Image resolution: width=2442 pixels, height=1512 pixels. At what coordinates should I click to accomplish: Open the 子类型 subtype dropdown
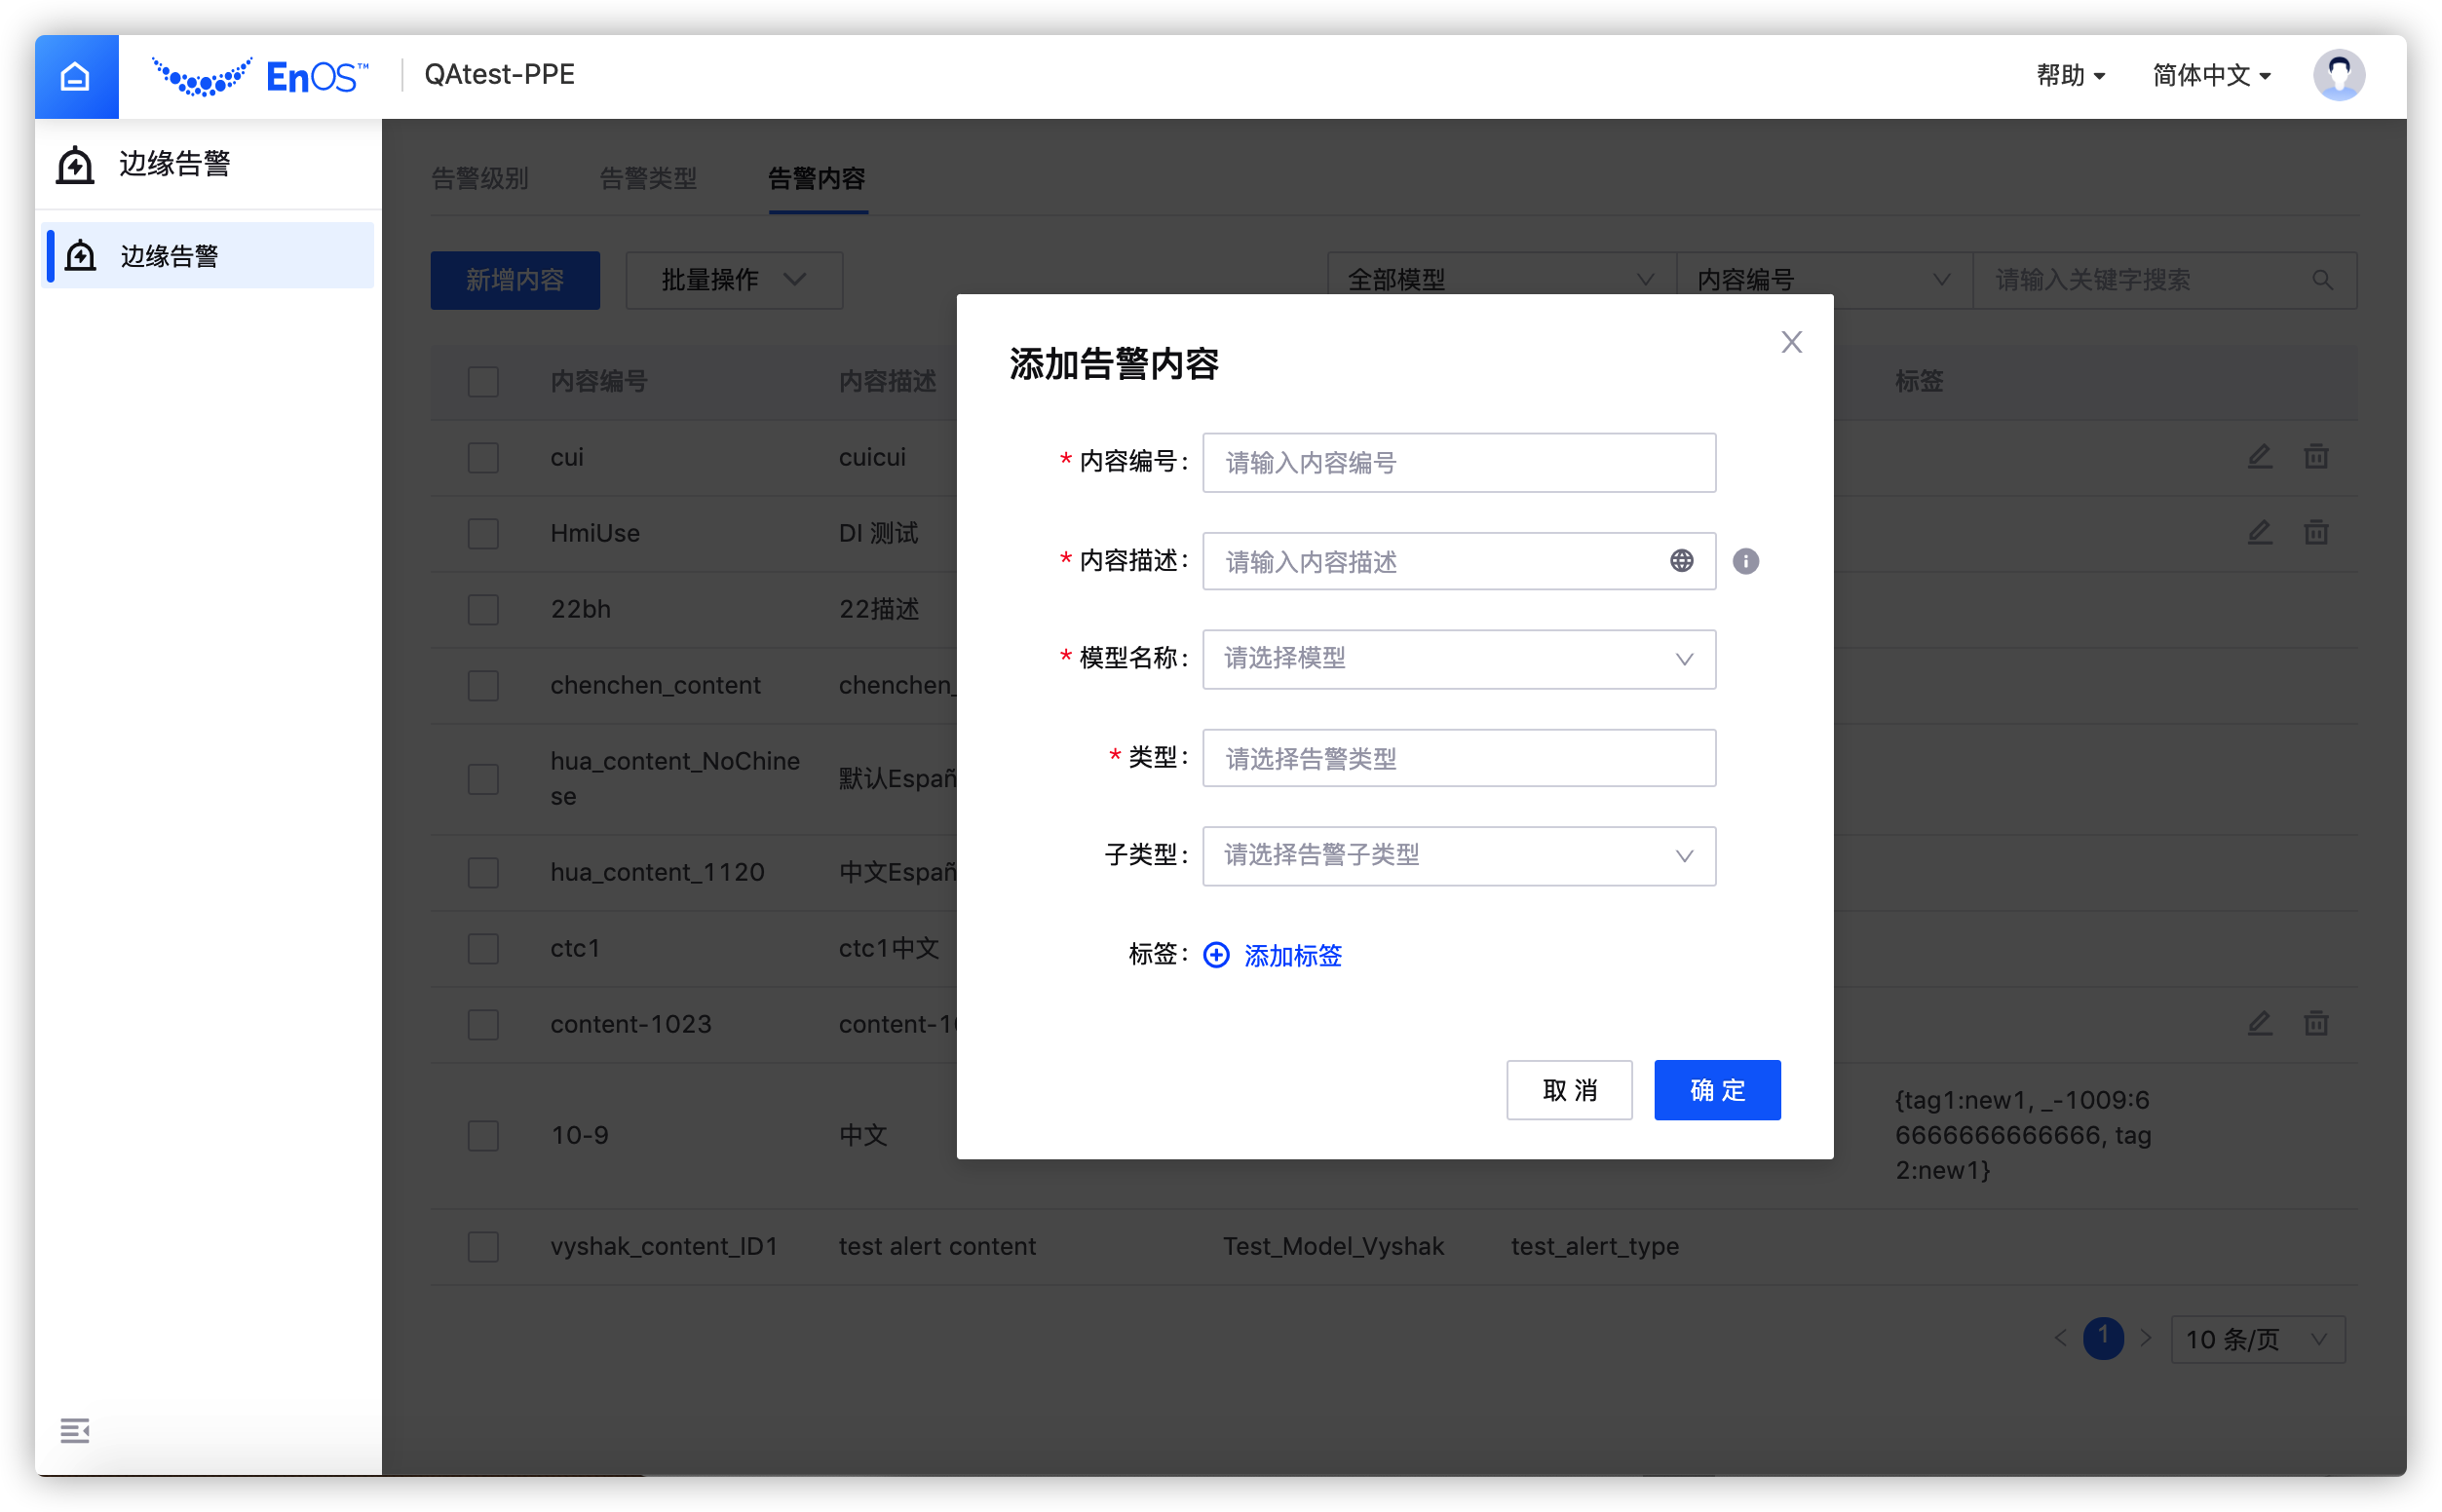(1458, 856)
